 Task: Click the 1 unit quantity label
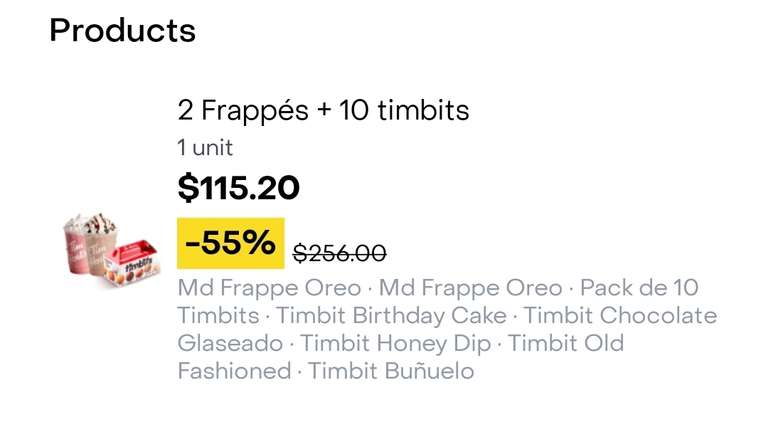(x=205, y=147)
